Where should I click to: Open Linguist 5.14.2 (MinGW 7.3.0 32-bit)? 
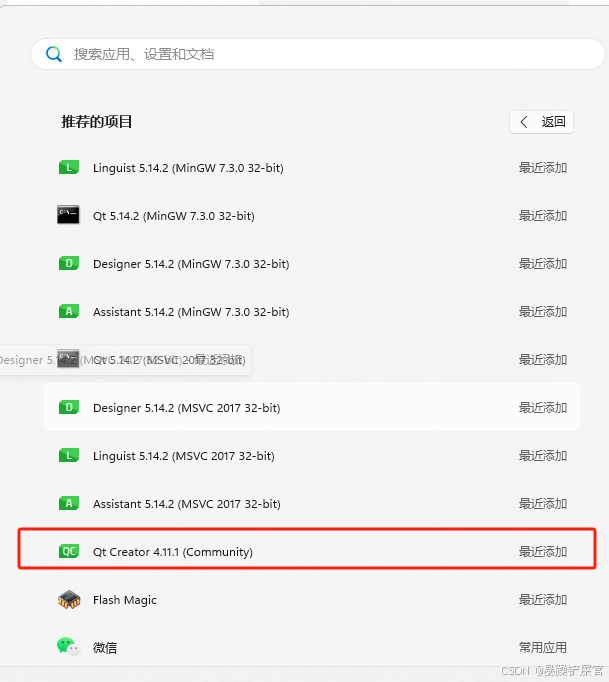[312, 168]
